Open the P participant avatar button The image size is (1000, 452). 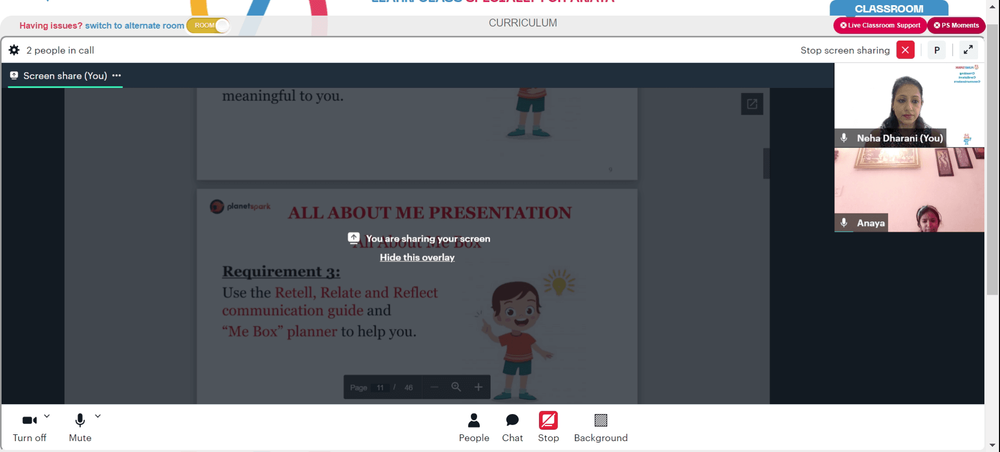tap(936, 50)
